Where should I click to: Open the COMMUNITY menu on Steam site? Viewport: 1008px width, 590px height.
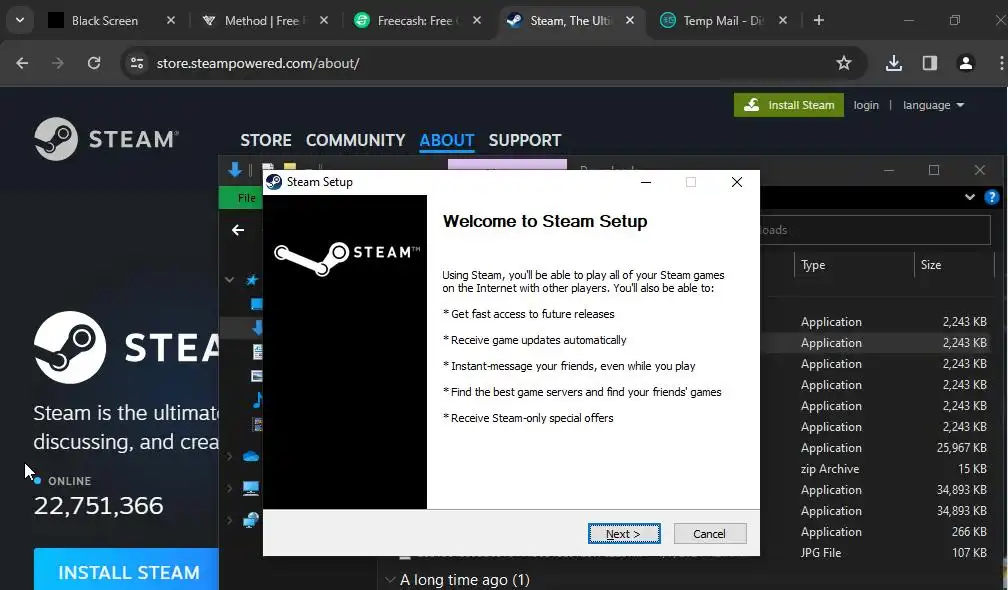click(356, 140)
